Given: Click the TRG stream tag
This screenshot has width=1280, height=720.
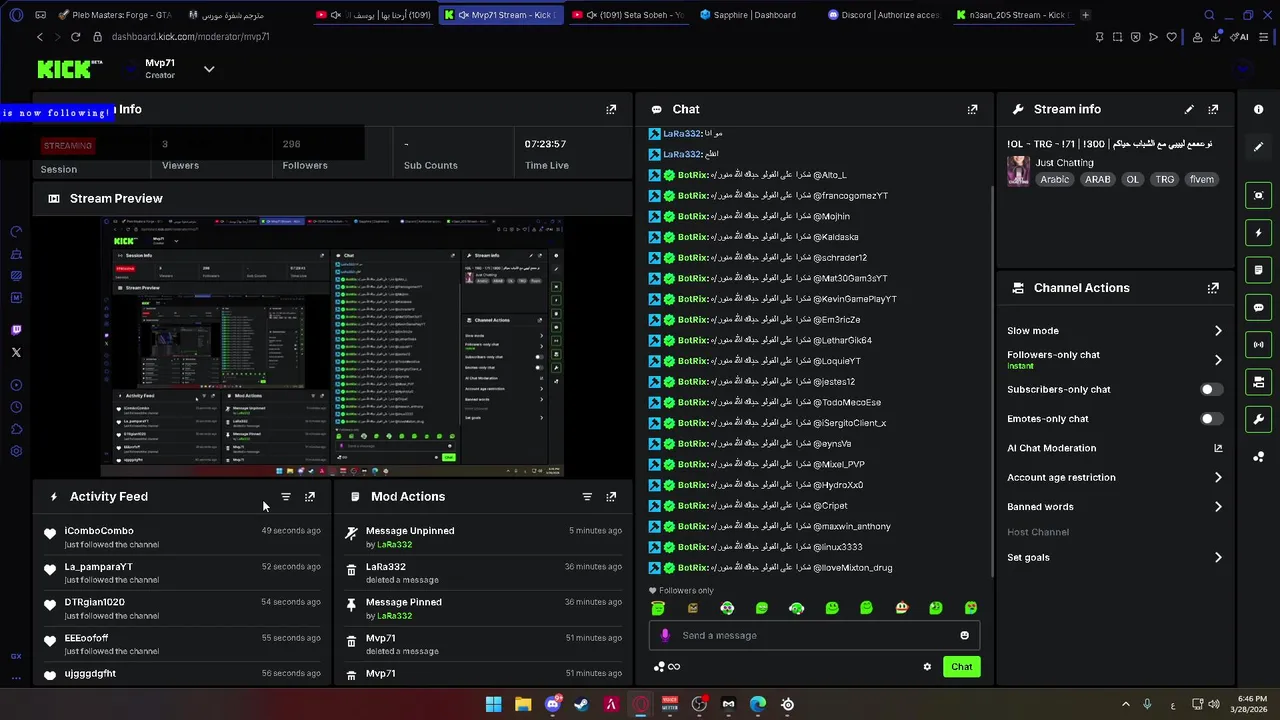Looking at the screenshot, I should pyautogui.click(x=1164, y=180).
